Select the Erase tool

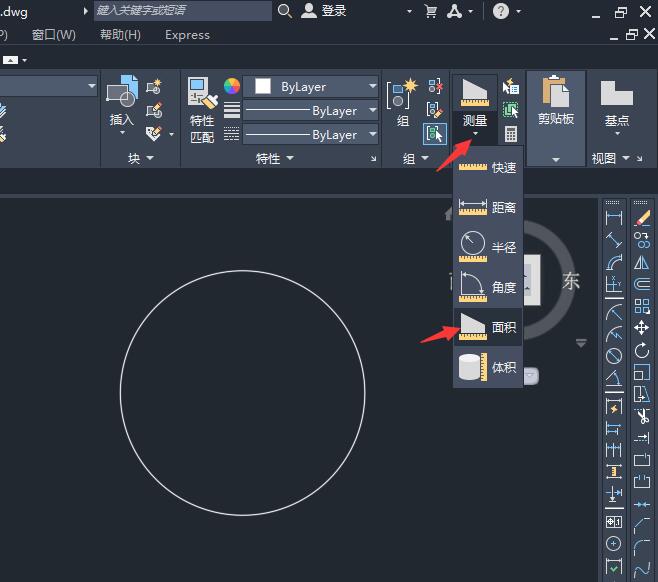(x=642, y=218)
